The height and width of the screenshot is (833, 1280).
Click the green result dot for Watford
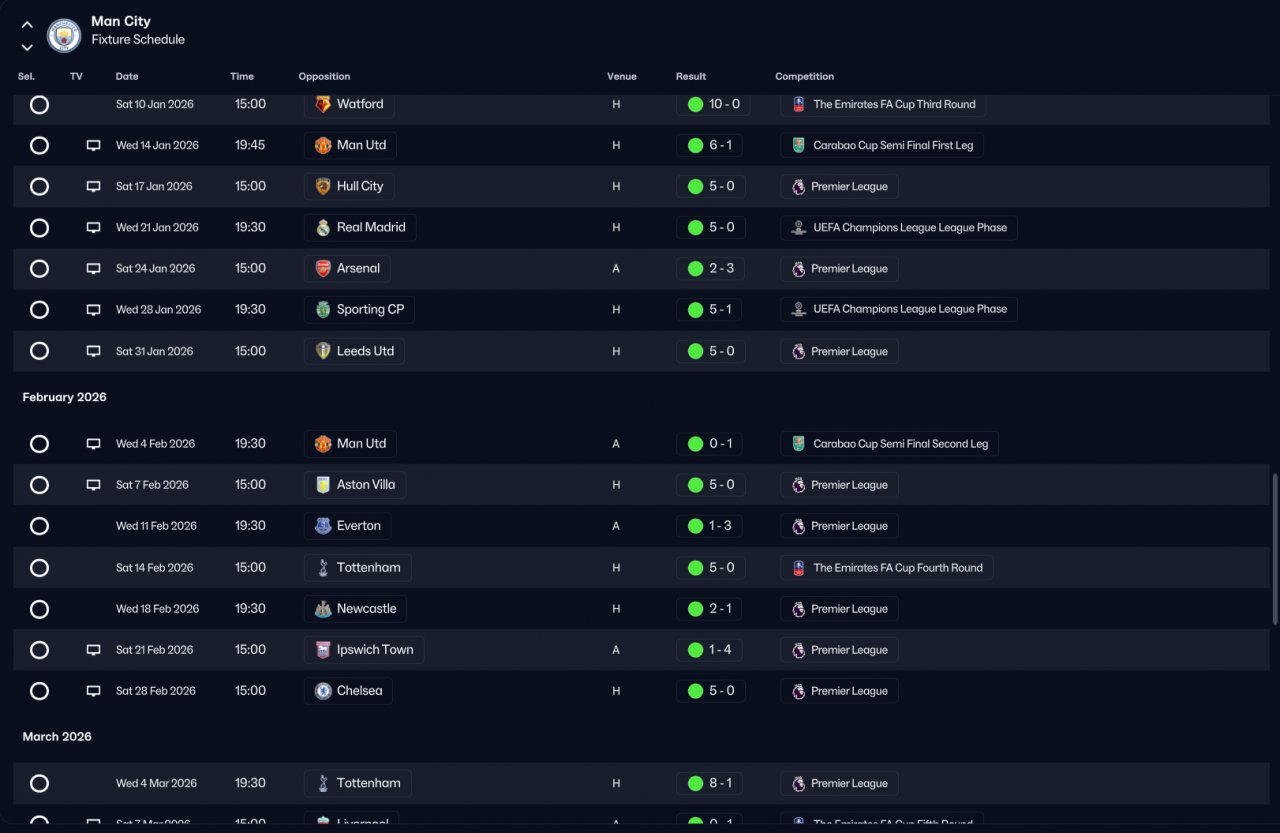[695, 104]
